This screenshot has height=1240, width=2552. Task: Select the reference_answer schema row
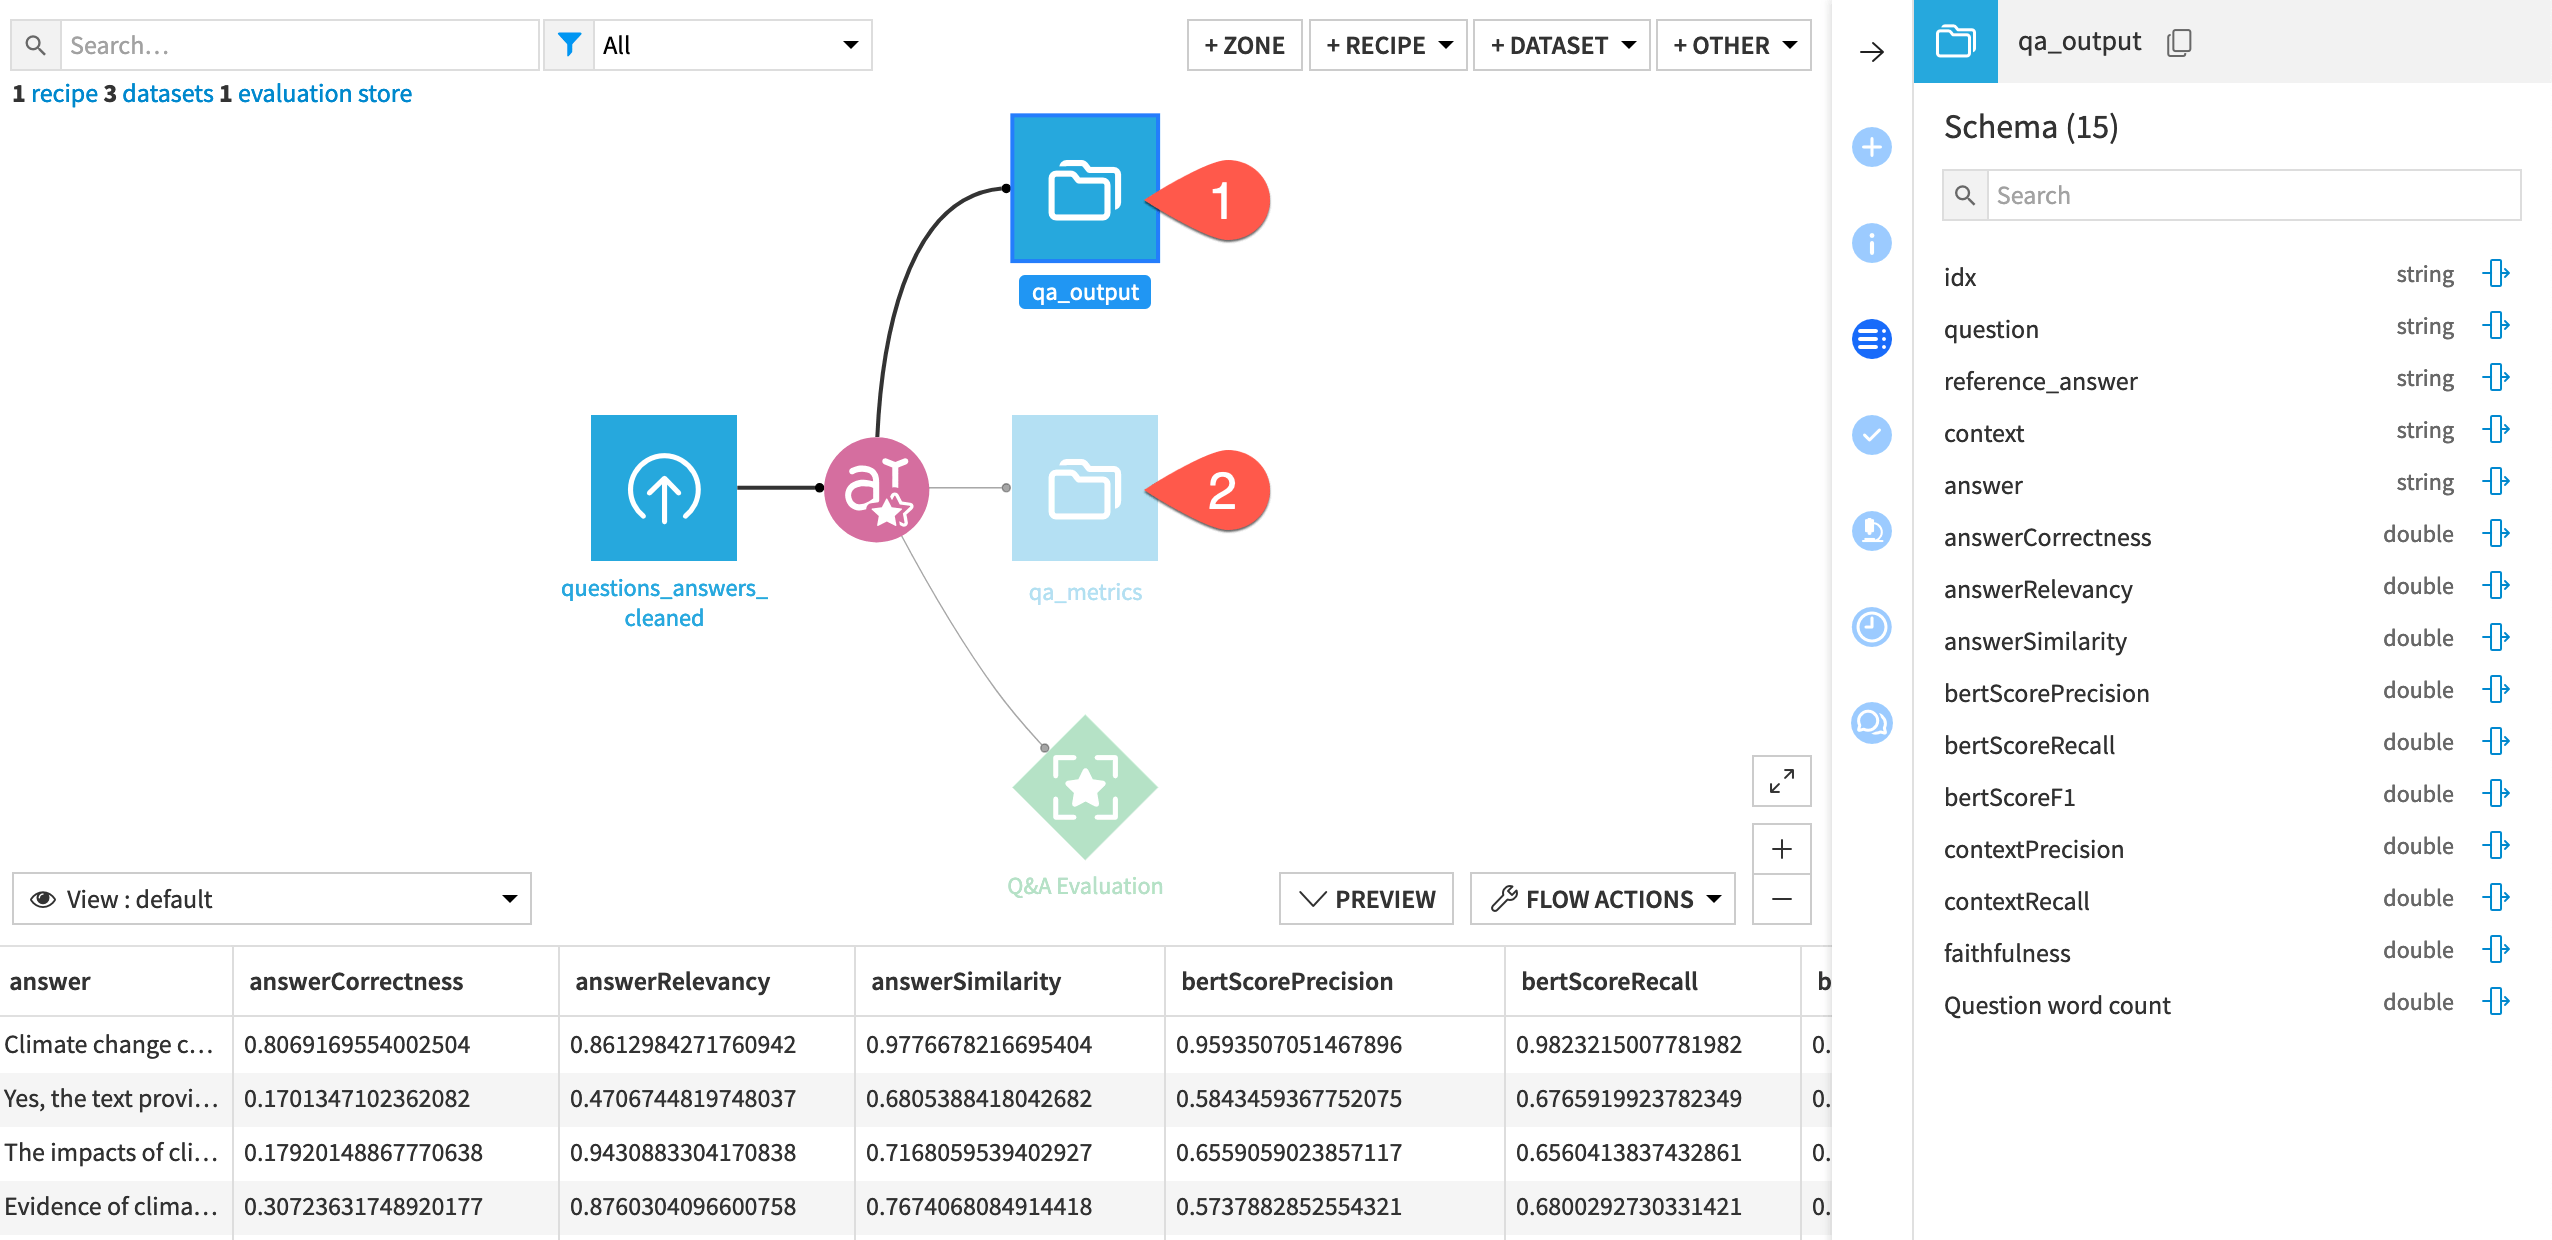click(x=2228, y=380)
